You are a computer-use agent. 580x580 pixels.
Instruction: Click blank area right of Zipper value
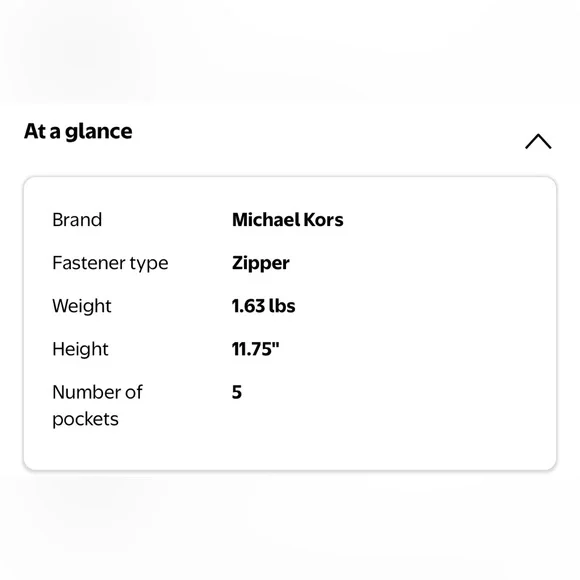[x=407, y=264]
